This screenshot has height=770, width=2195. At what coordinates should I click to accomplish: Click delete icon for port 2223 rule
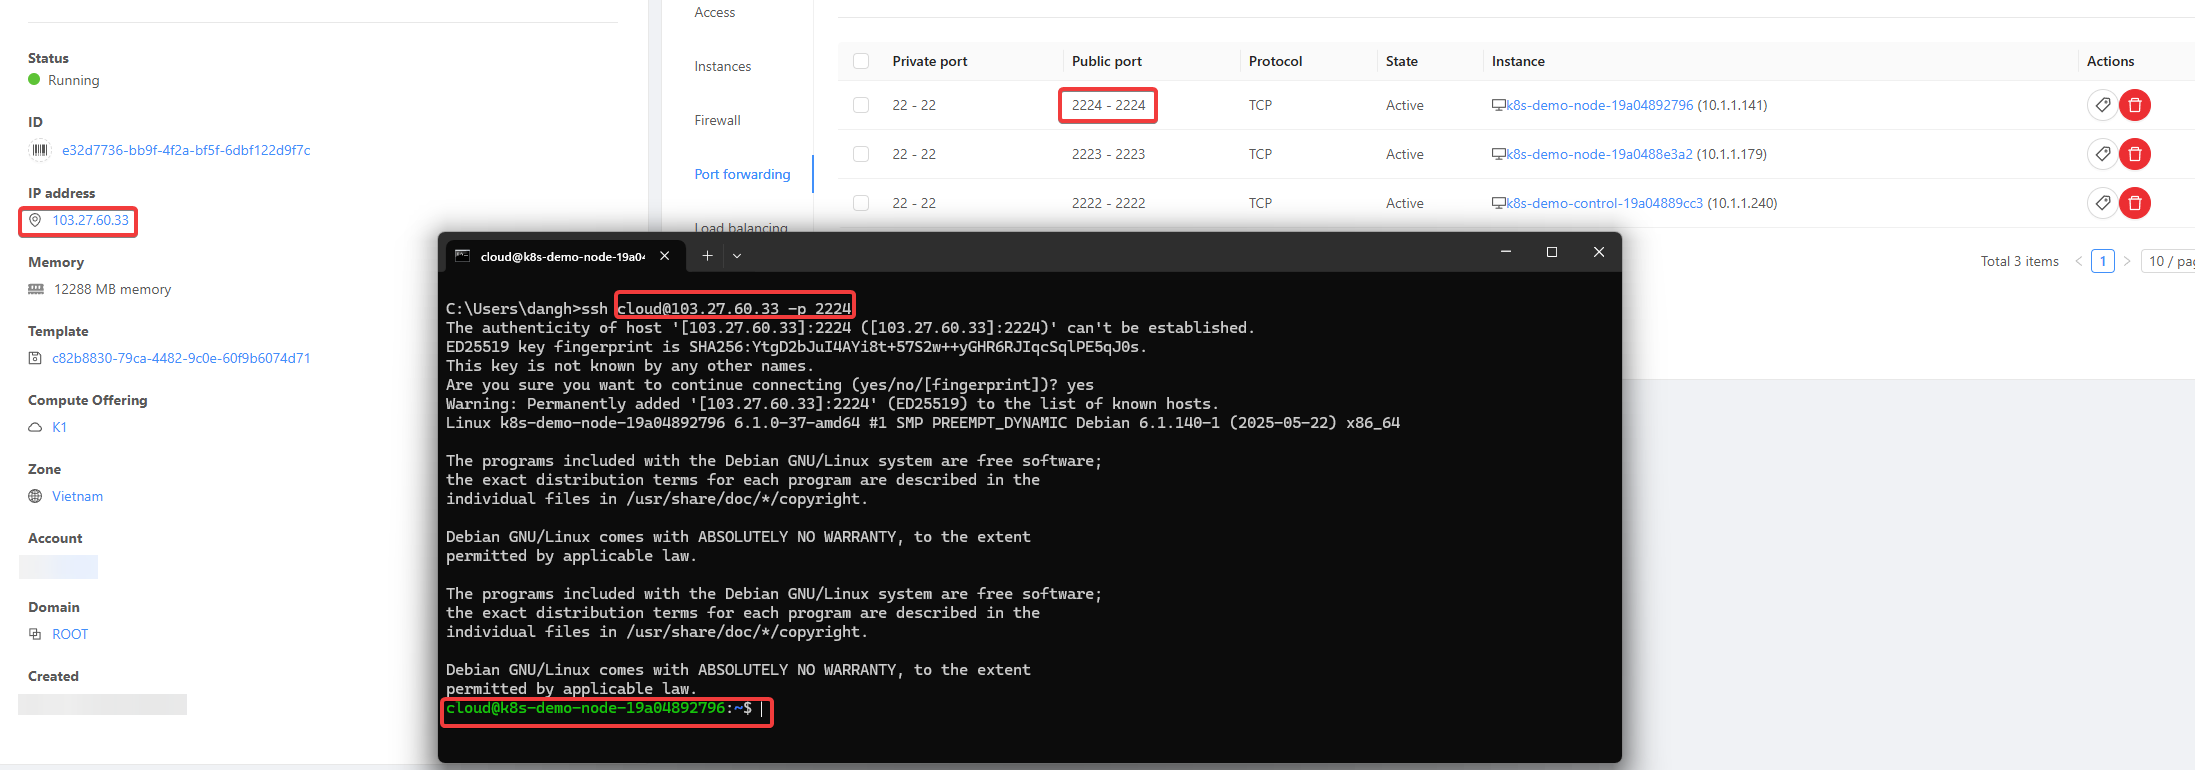pyautogui.click(x=2134, y=154)
